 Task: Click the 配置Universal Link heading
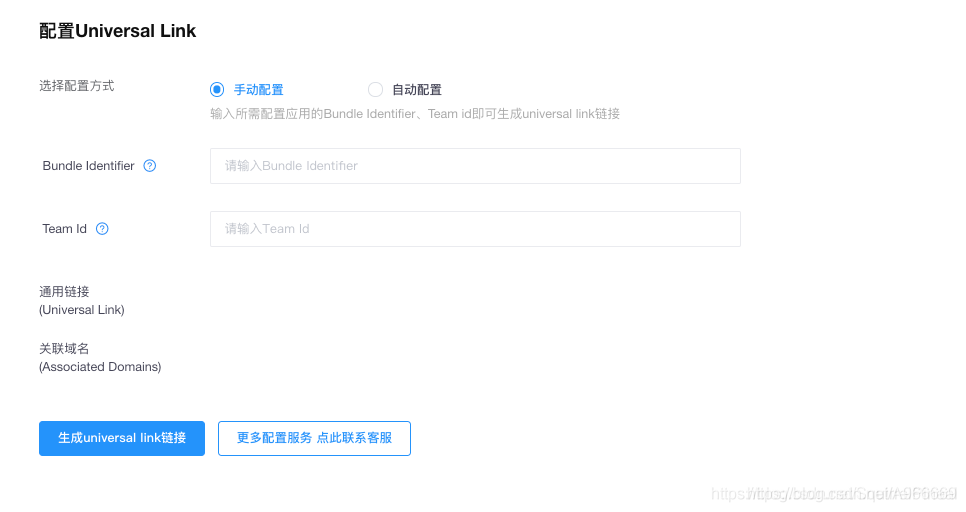(118, 31)
